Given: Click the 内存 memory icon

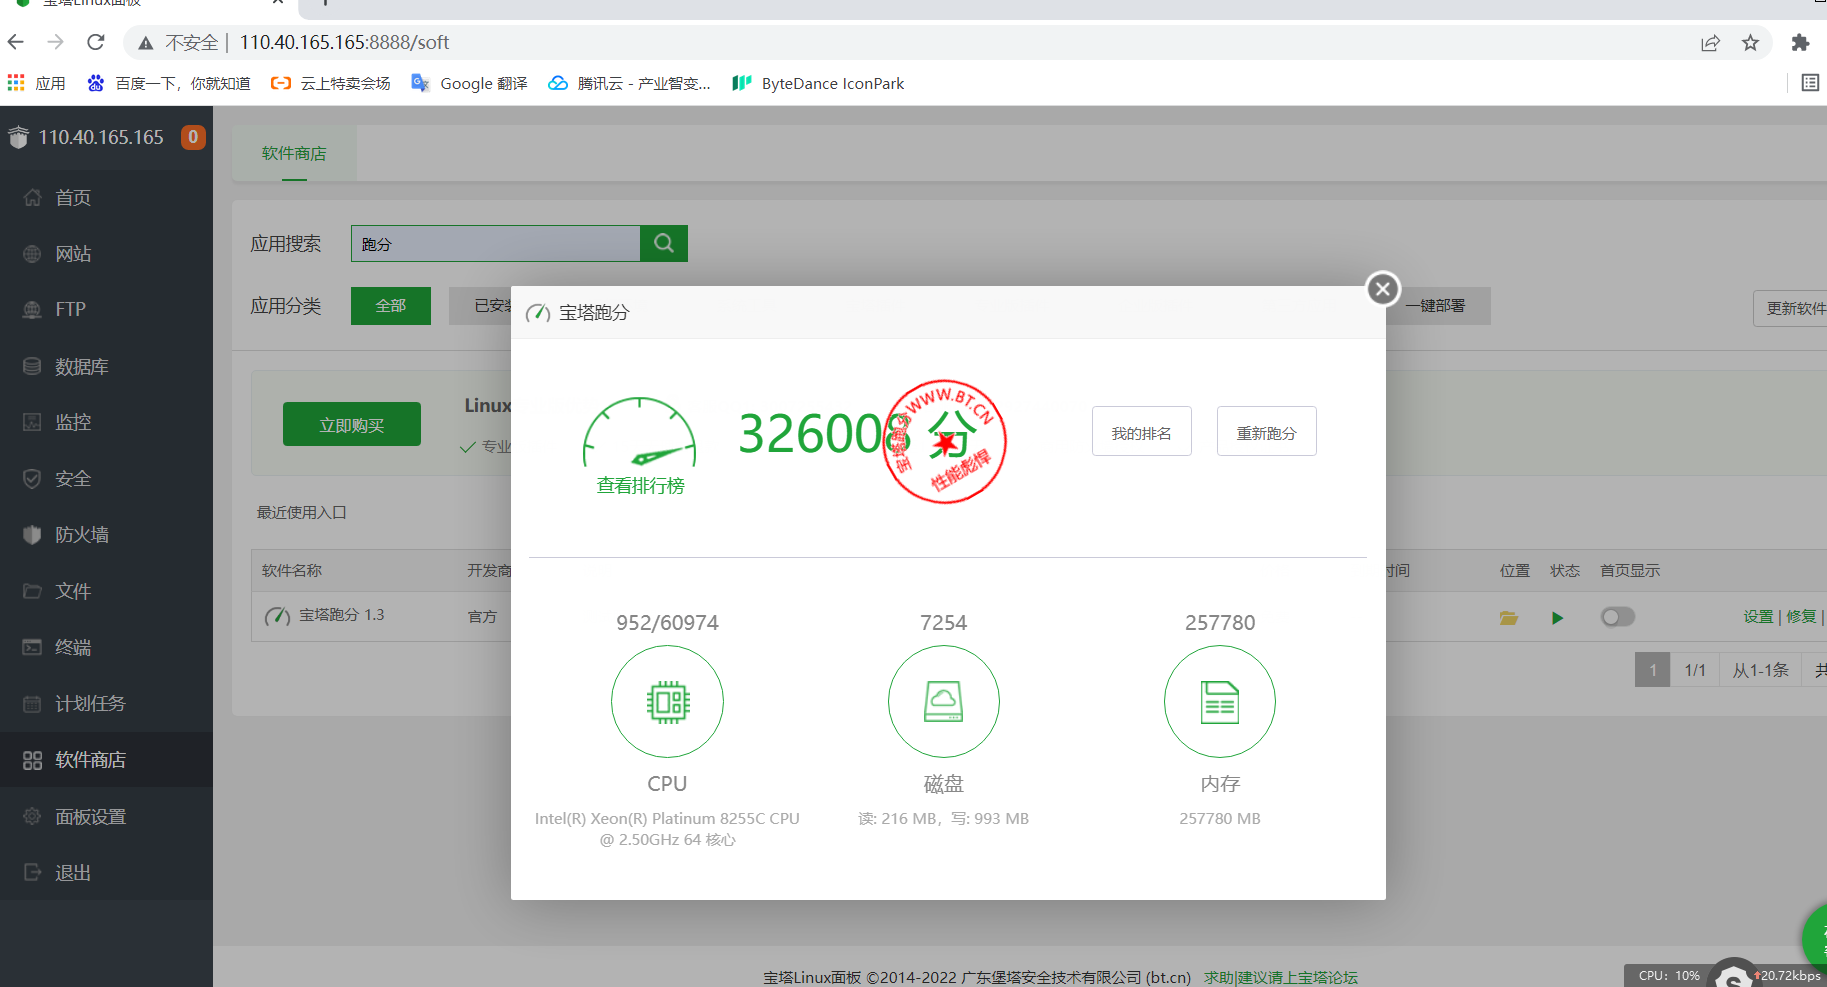Looking at the screenshot, I should coord(1219,702).
